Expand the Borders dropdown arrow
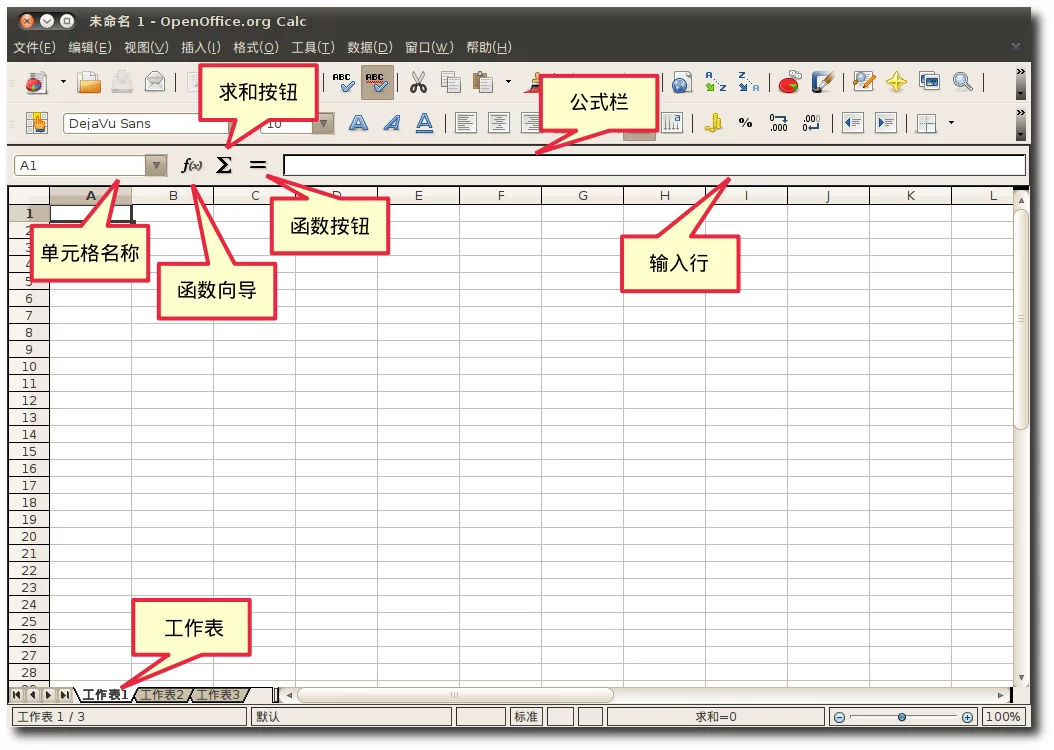1054x750 pixels. 951,123
